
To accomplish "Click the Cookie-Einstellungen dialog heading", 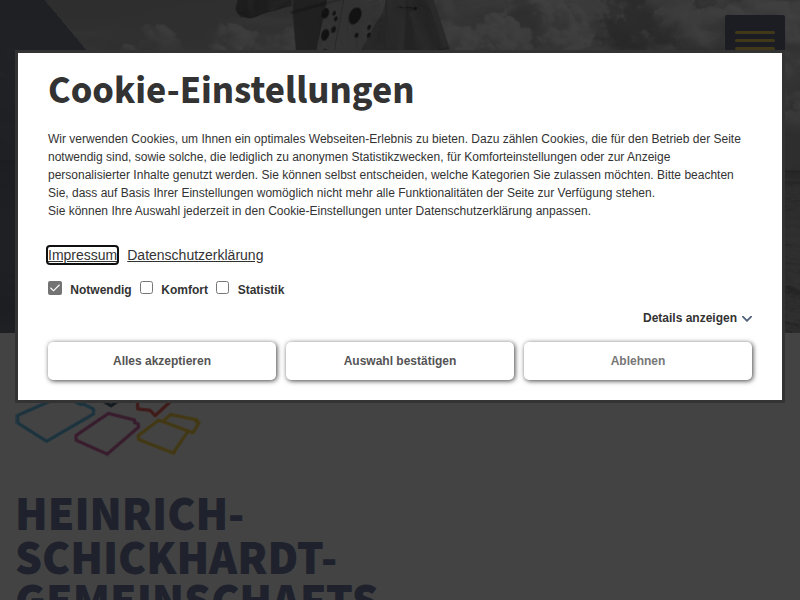I will click(x=231, y=90).
